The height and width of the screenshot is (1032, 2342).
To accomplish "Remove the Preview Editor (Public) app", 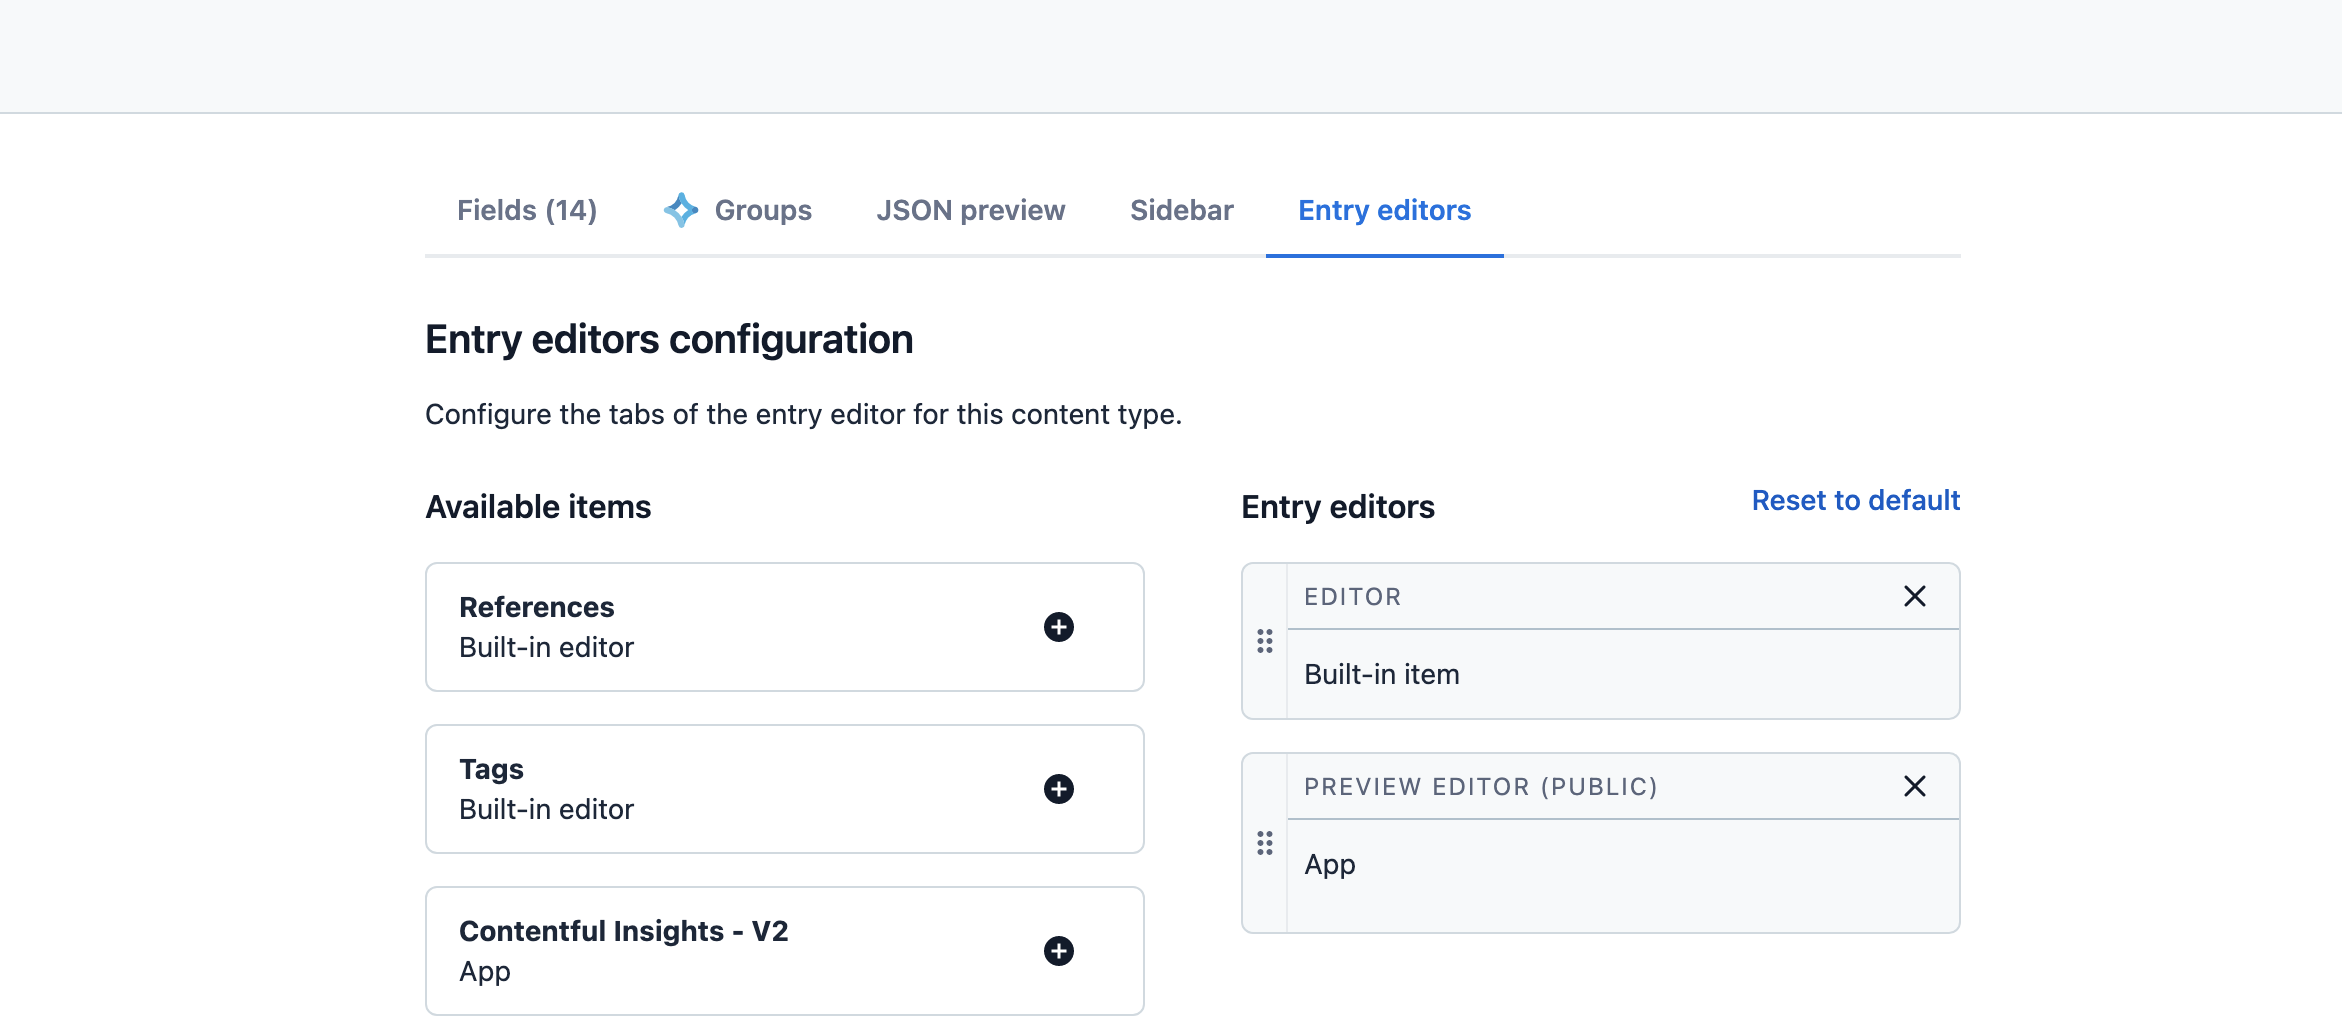I will pos(1914,787).
